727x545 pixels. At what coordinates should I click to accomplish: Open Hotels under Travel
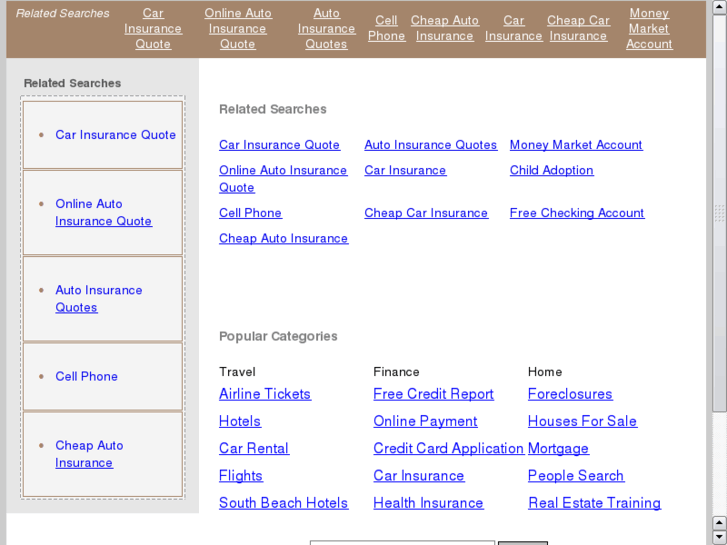[x=240, y=422]
